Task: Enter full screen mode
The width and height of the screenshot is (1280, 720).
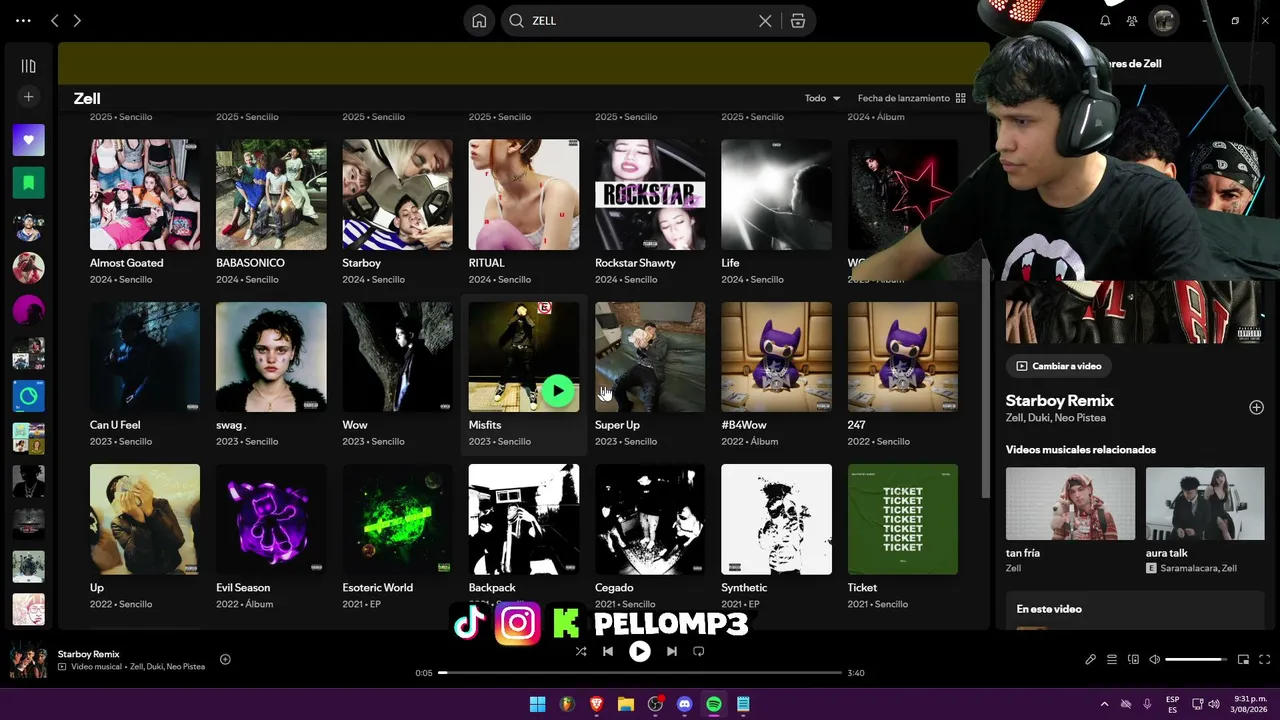Action: point(1265,660)
